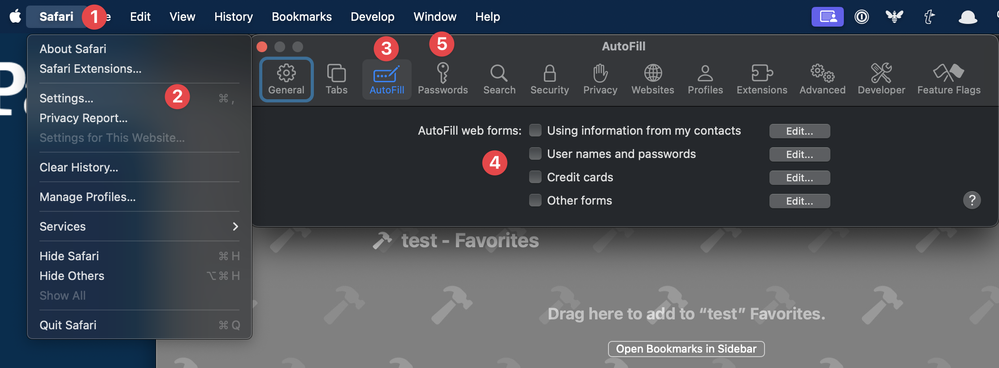Screen dimensions: 999x368
Task: Edit saved credit cards
Action: click(x=800, y=178)
